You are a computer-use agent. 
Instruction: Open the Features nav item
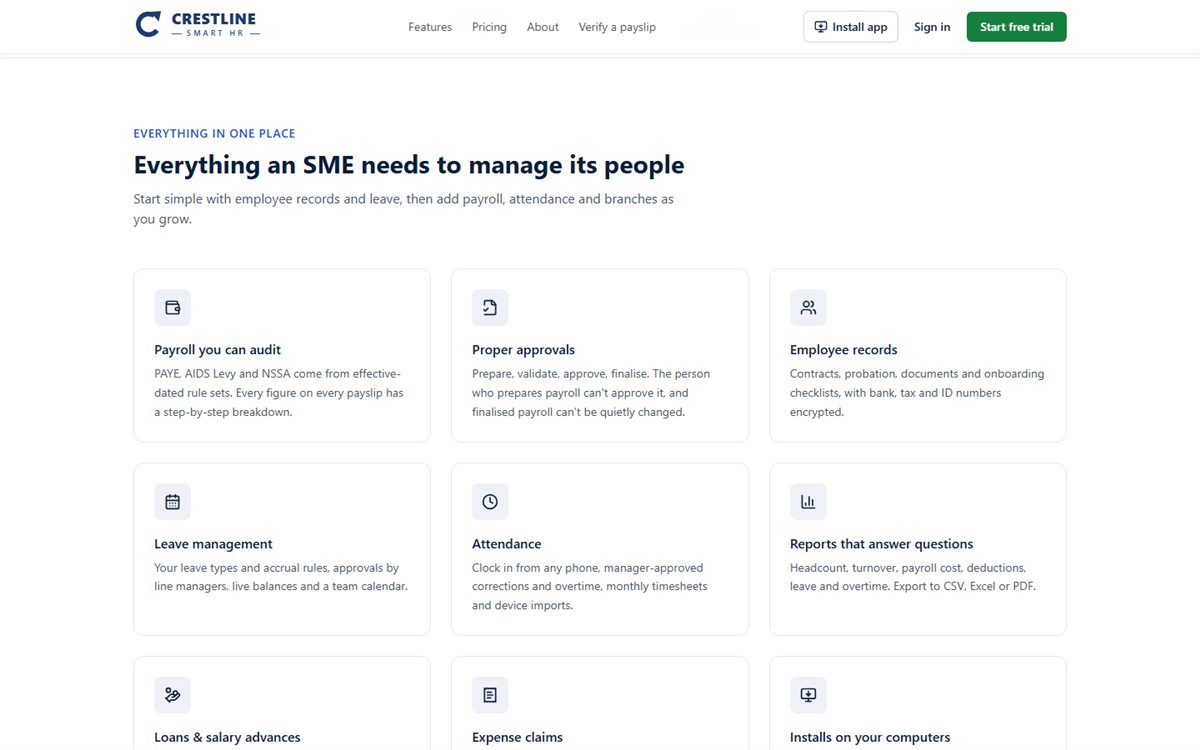[x=430, y=27]
